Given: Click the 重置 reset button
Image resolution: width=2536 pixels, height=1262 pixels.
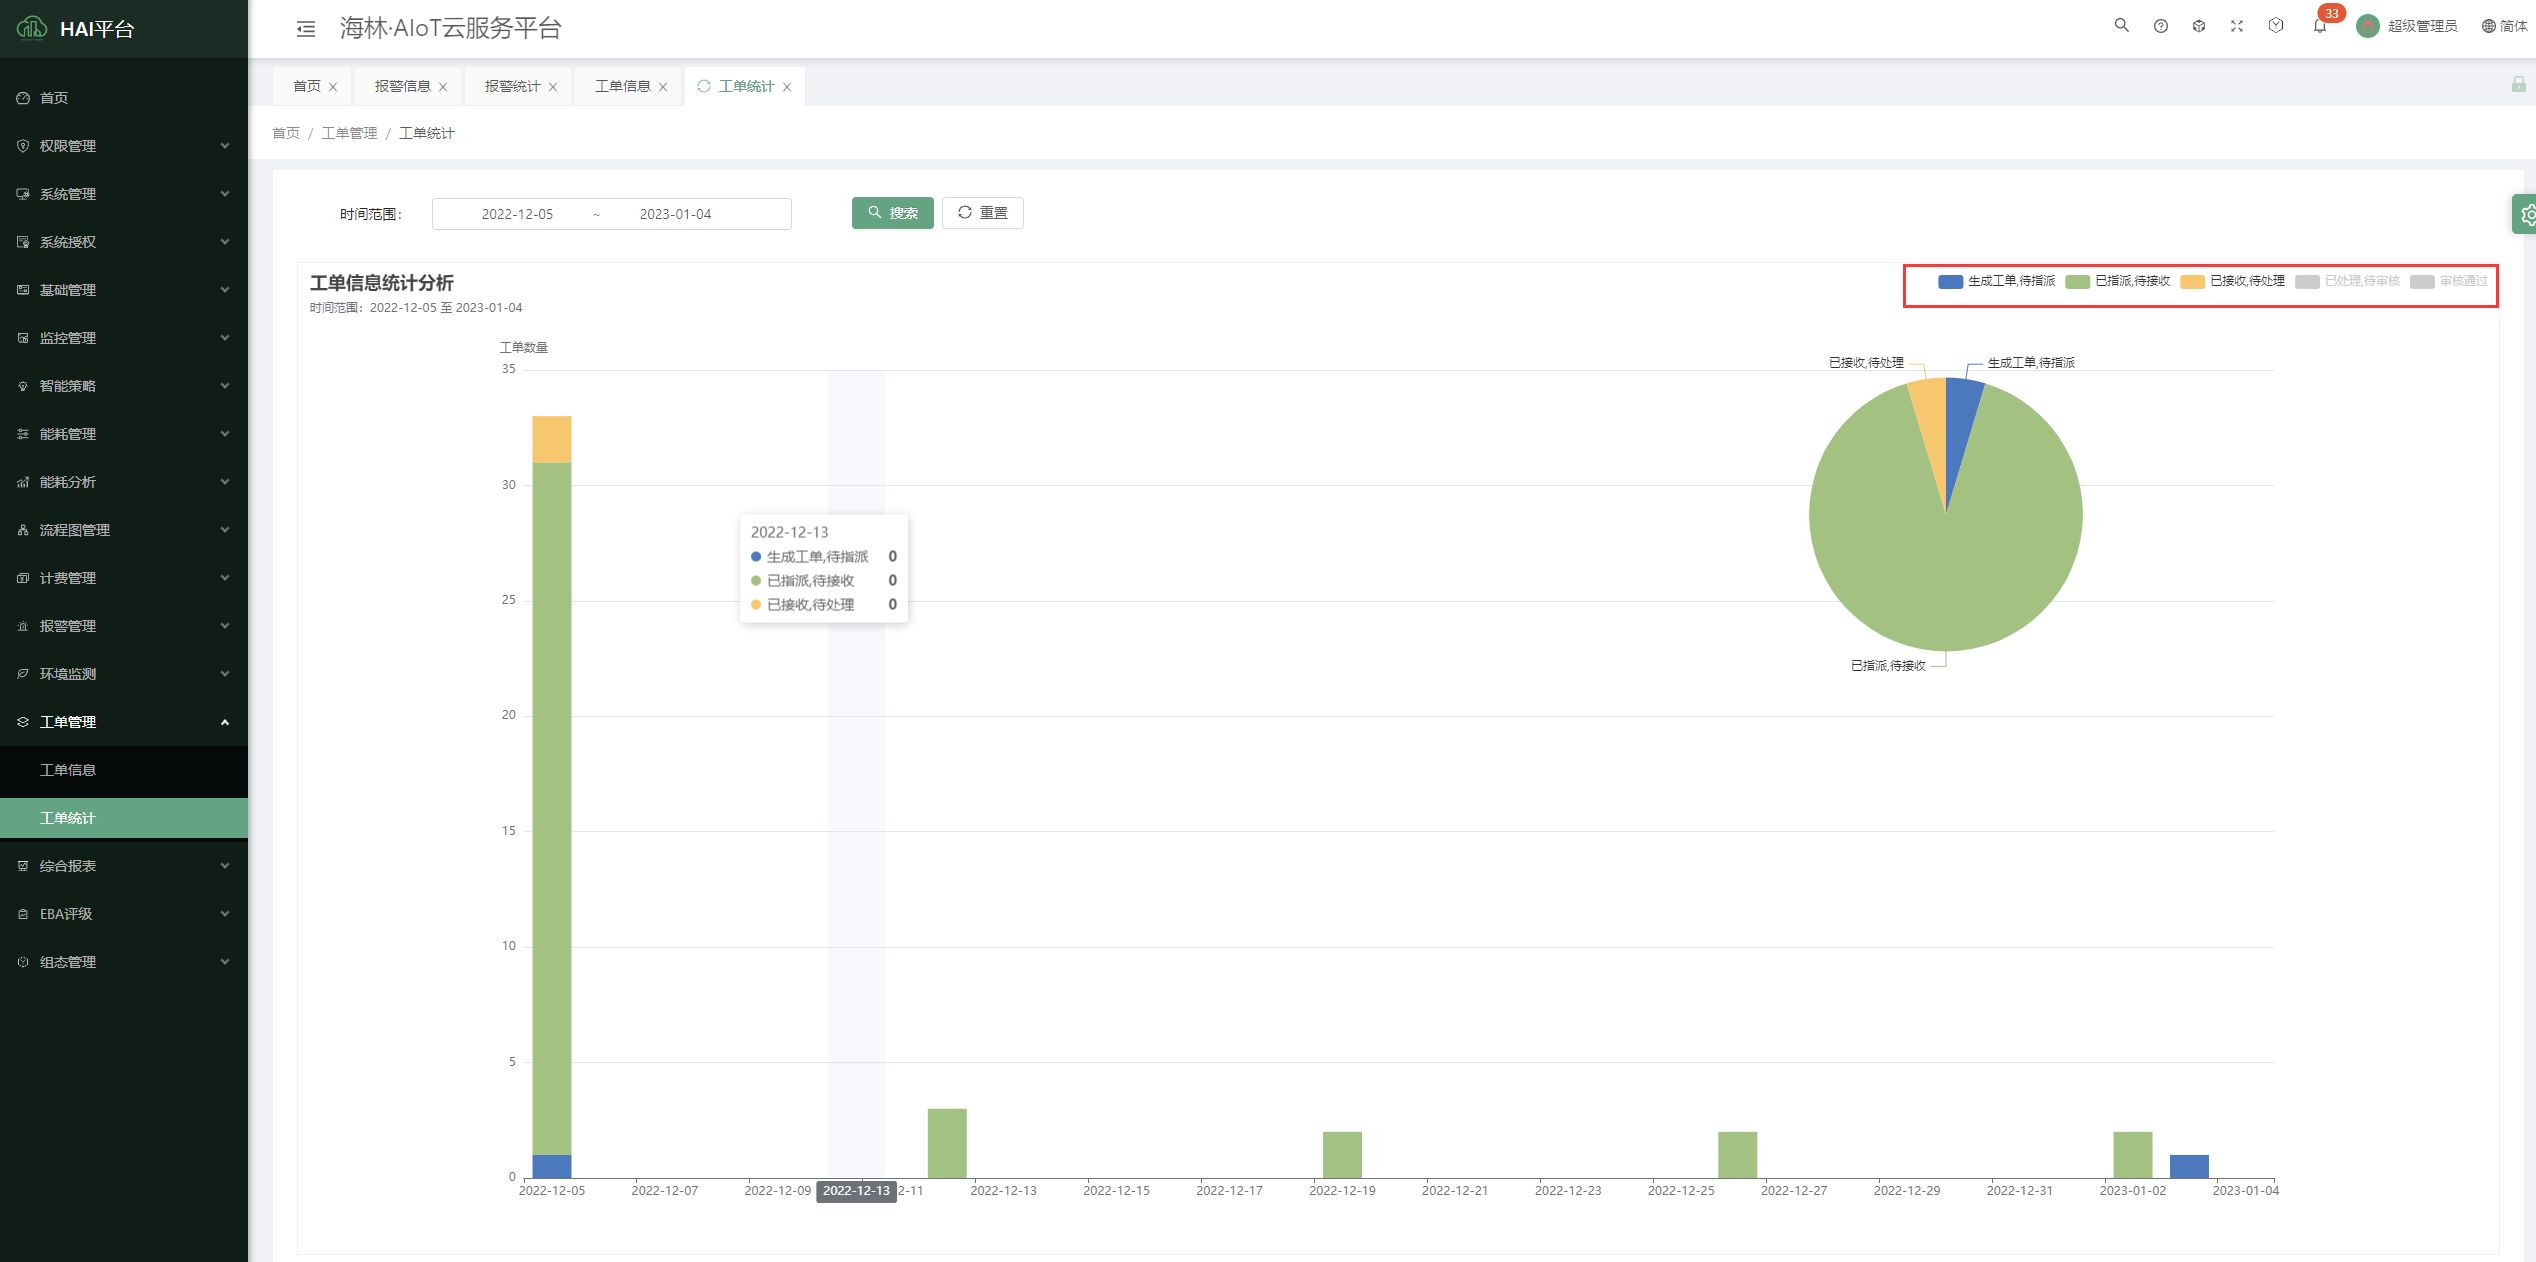Looking at the screenshot, I should pos(982,213).
